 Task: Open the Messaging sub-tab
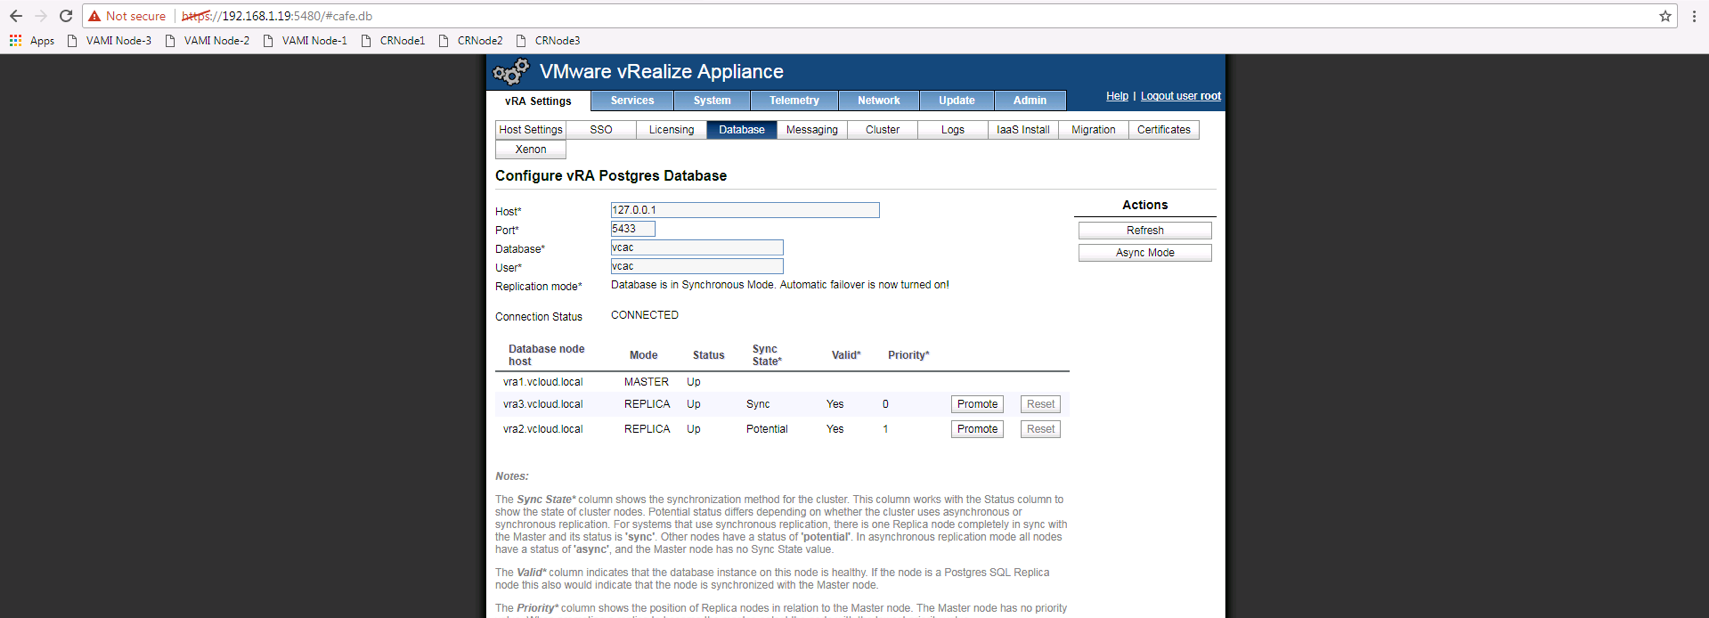812,130
